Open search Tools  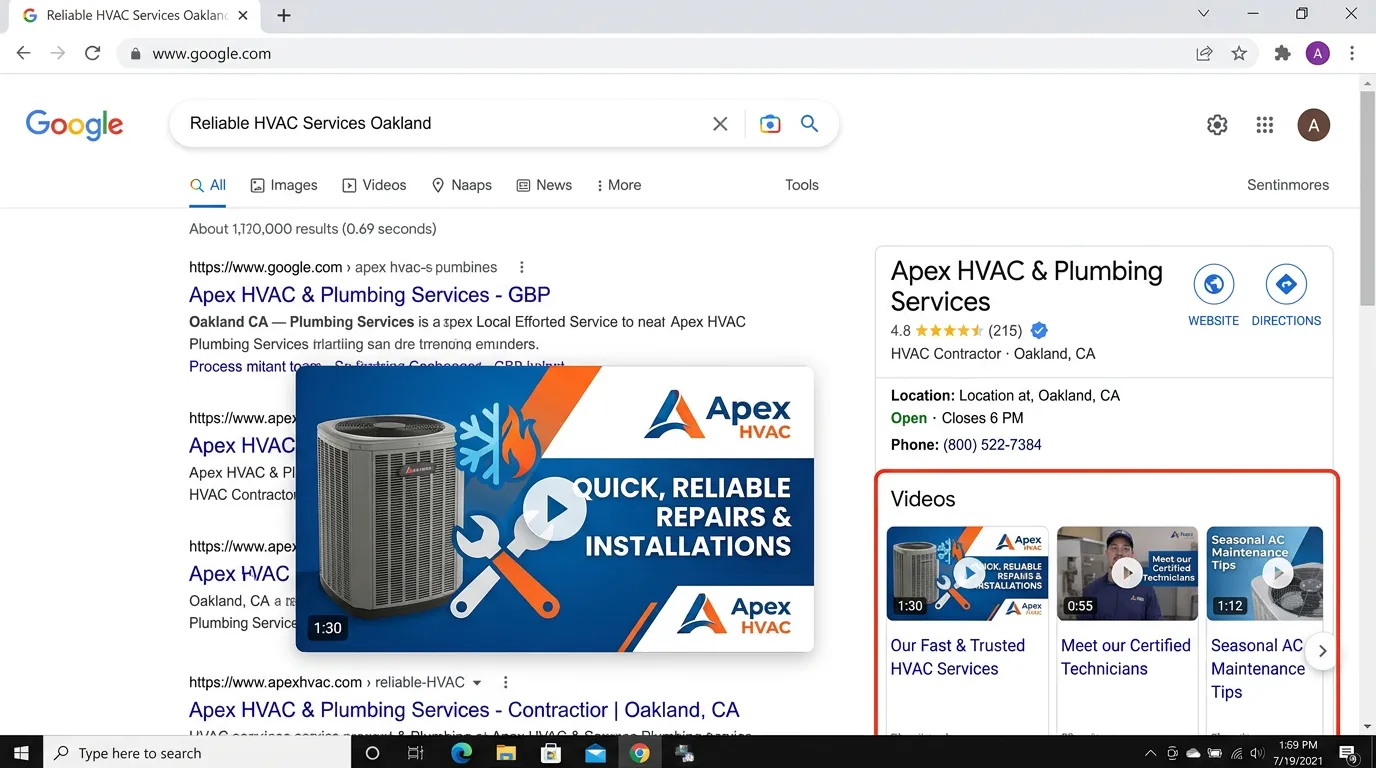tap(802, 185)
